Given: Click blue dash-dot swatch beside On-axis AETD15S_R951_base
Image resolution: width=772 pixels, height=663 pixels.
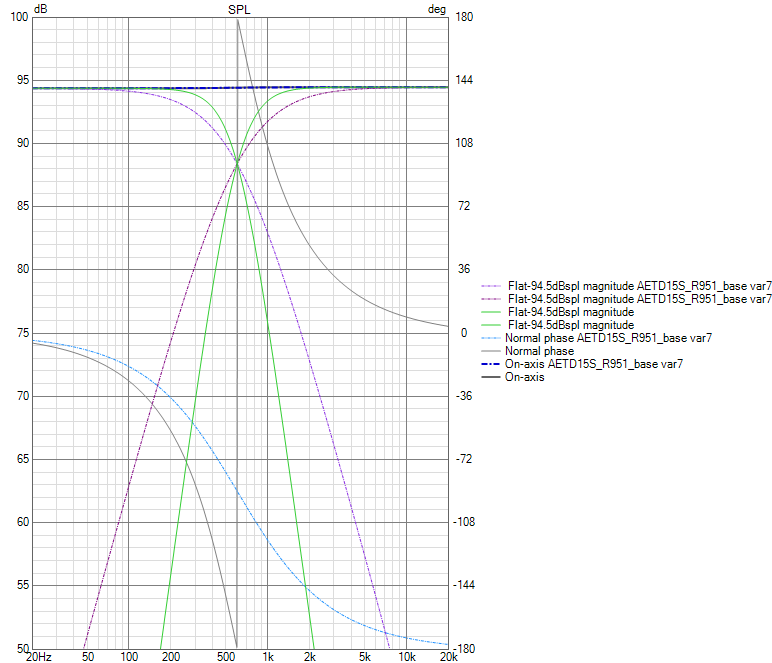Looking at the screenshot, I should click(490, 364).
